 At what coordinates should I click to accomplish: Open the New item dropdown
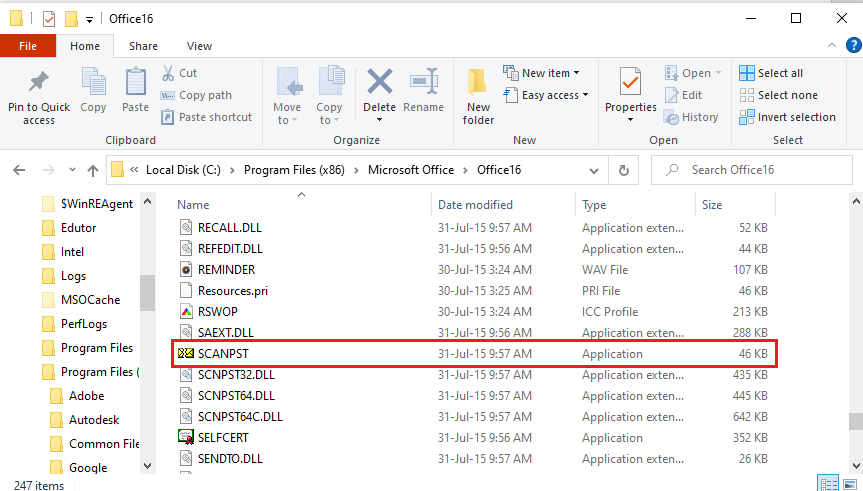tap(542, 73)
